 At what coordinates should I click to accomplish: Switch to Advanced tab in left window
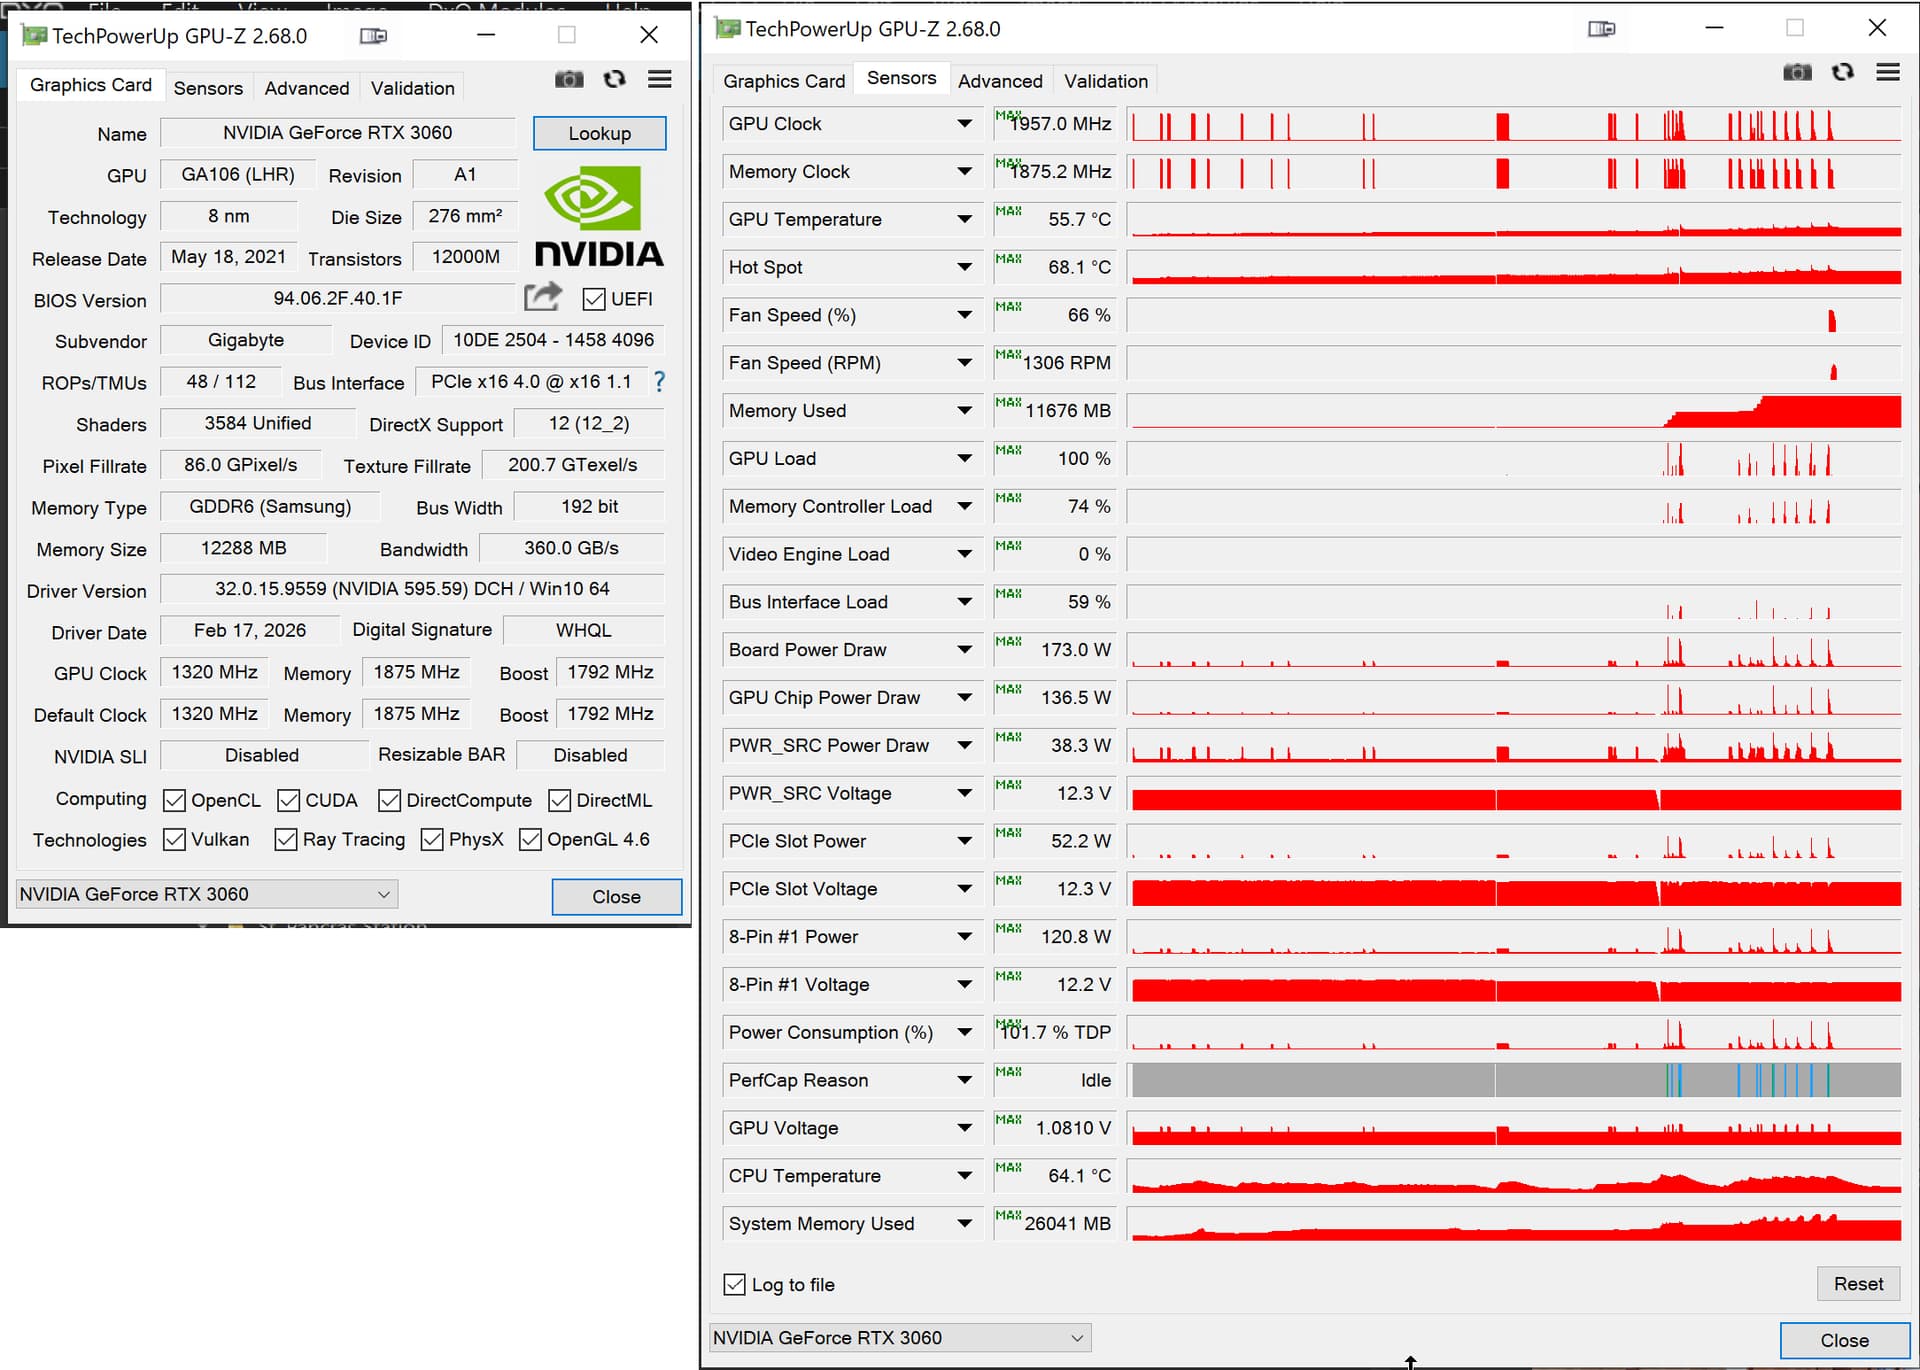point(307,88)
